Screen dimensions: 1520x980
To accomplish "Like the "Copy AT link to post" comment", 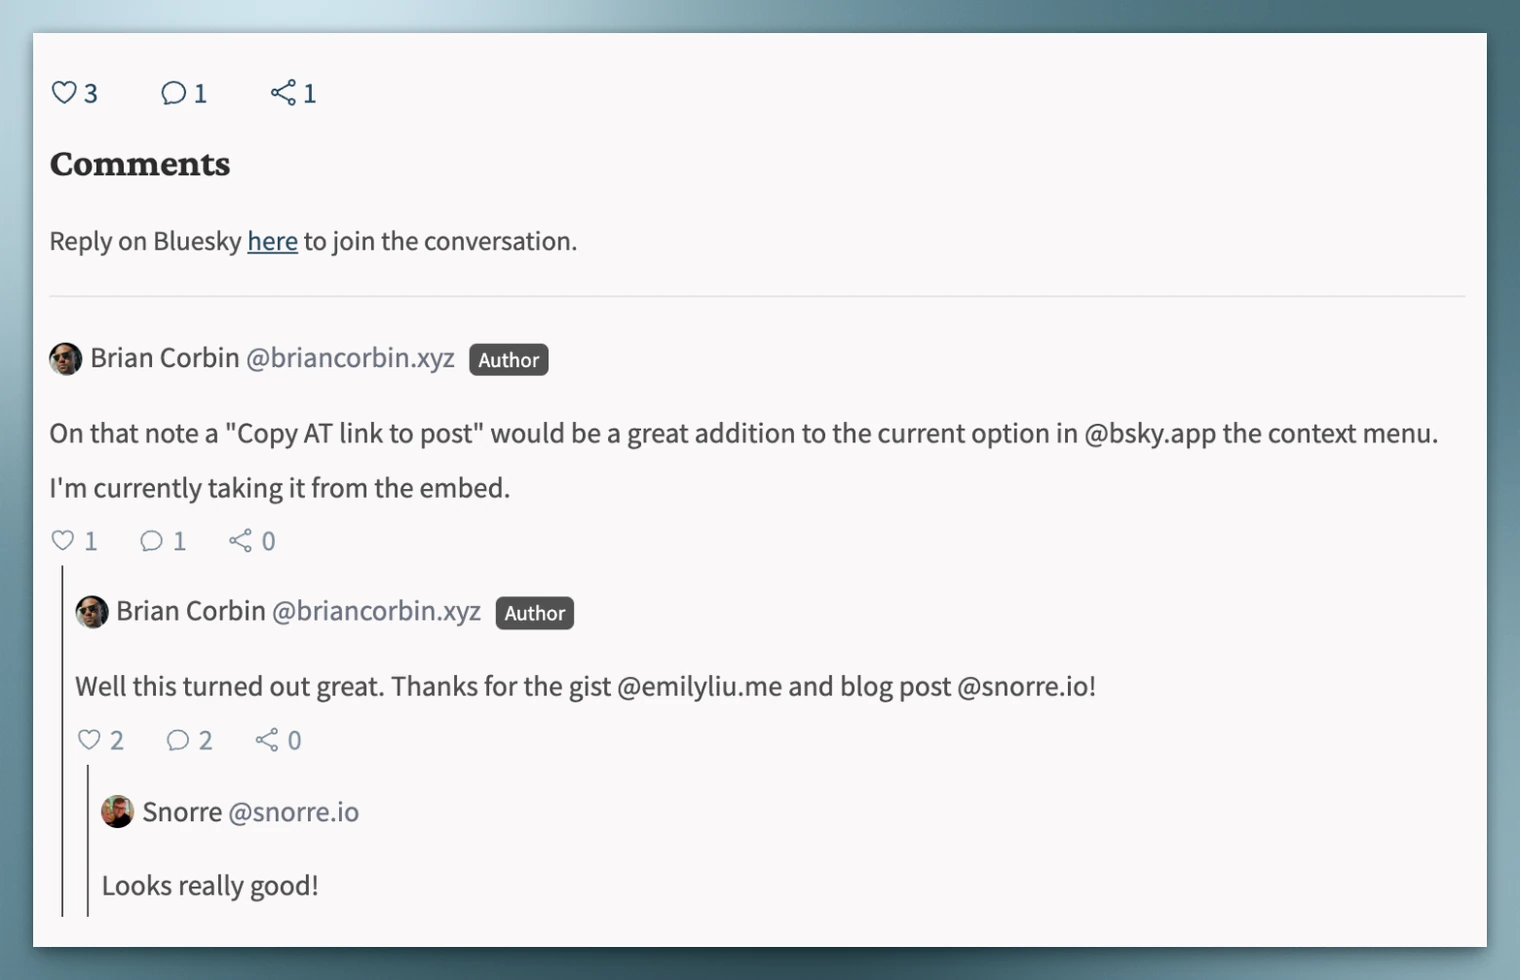I will [63, 541].
